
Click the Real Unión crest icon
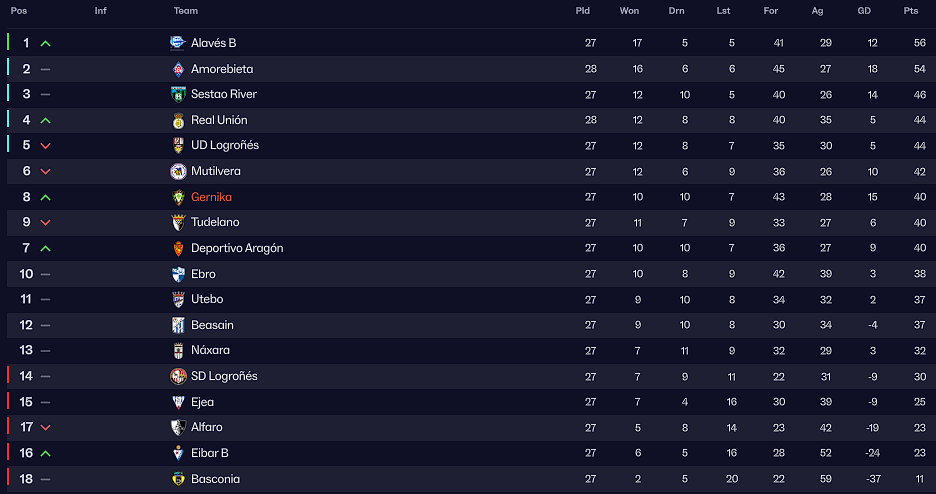[178, 121]
